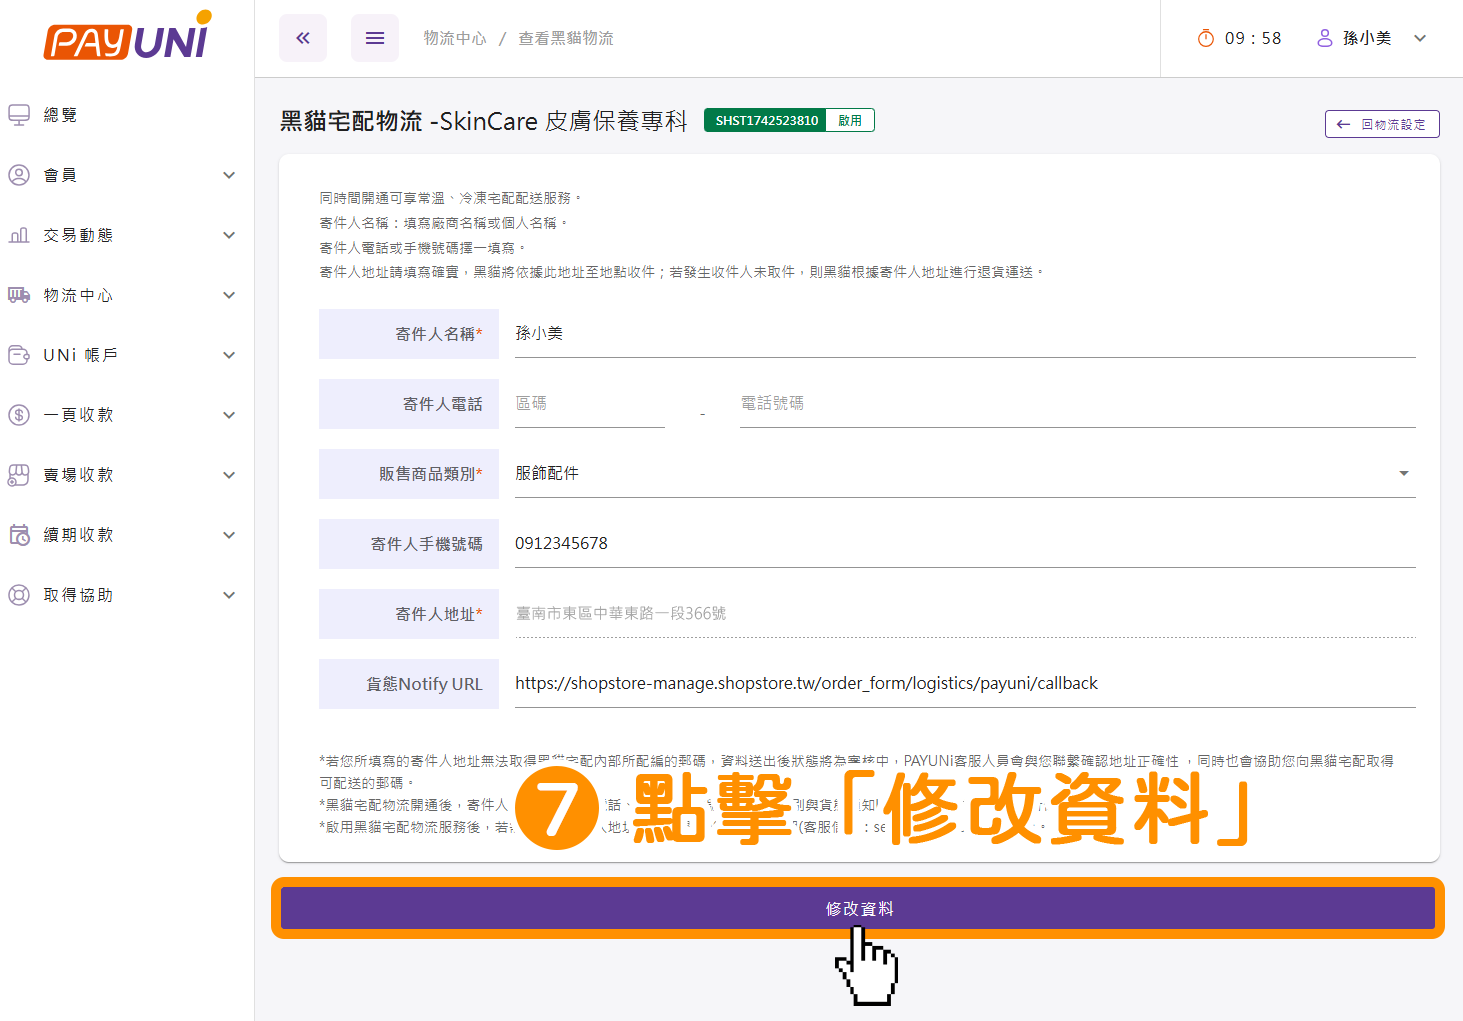Click 寄件人手機號碼 field with 0912345678

point(965,543)
